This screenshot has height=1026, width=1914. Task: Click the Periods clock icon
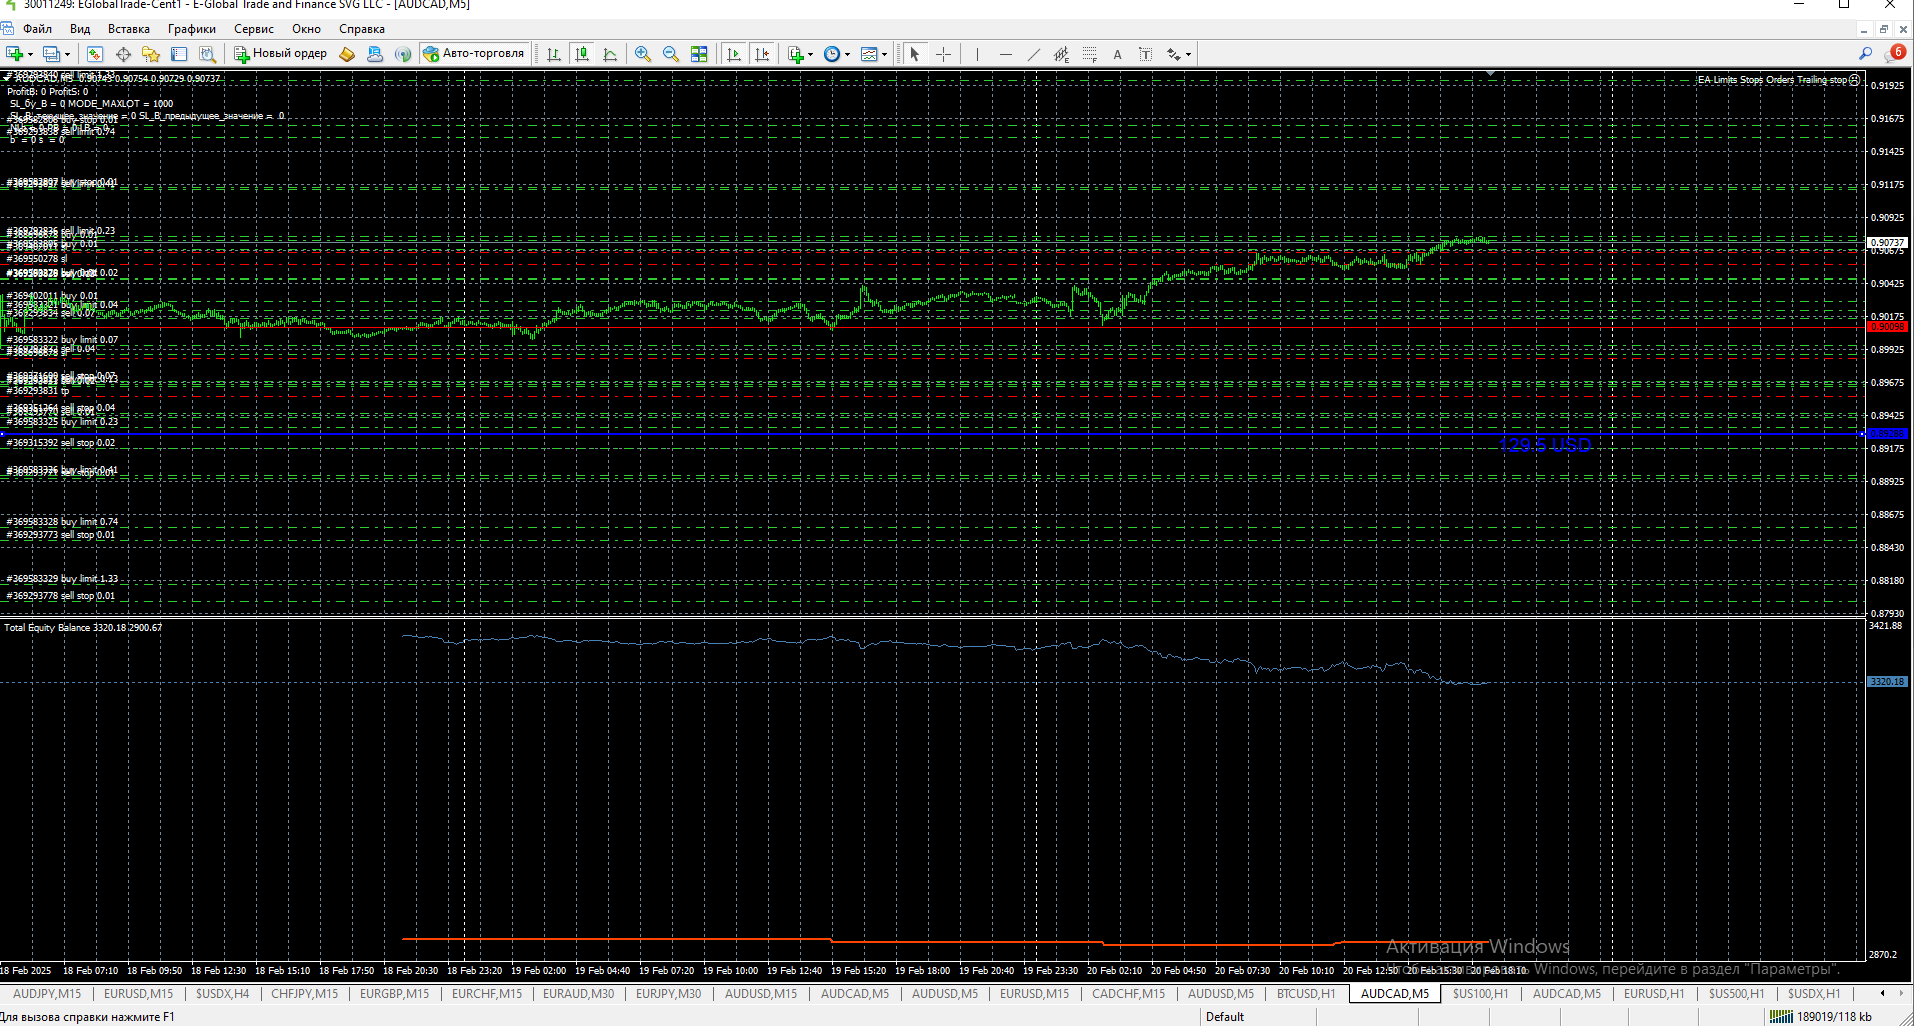[x=832, y=54]
